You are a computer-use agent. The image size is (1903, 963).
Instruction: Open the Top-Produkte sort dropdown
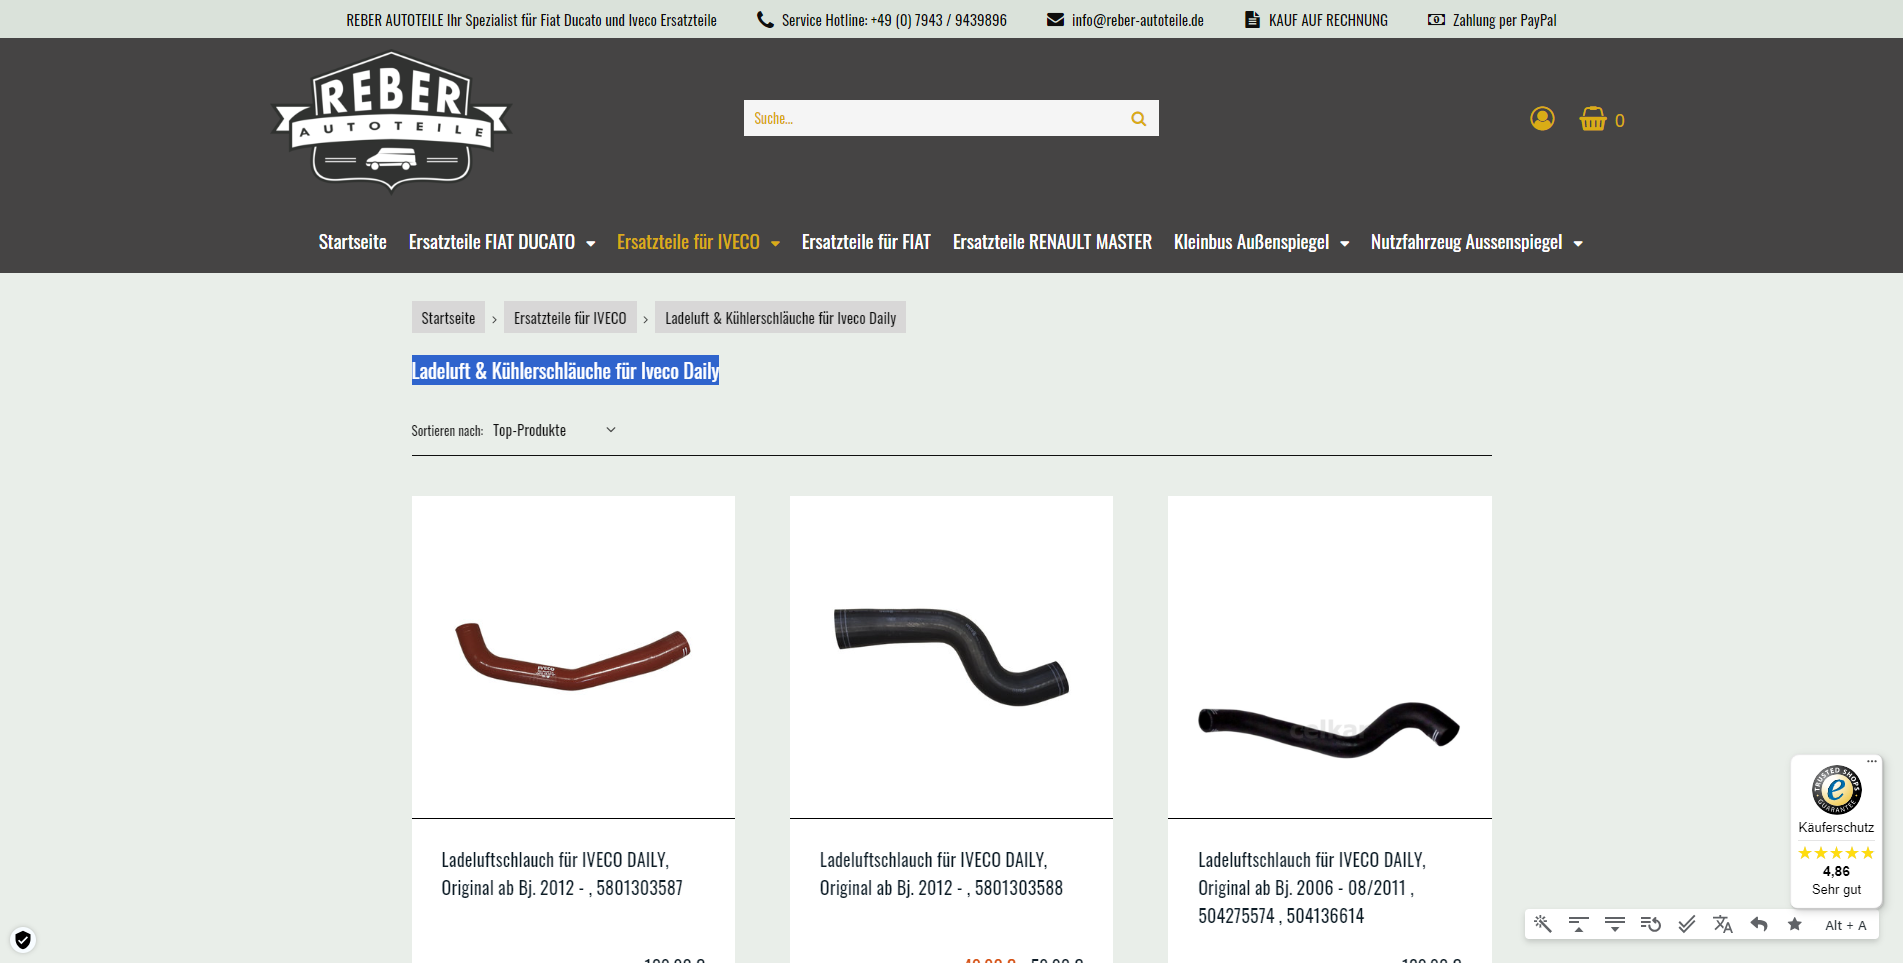[554, 430]
